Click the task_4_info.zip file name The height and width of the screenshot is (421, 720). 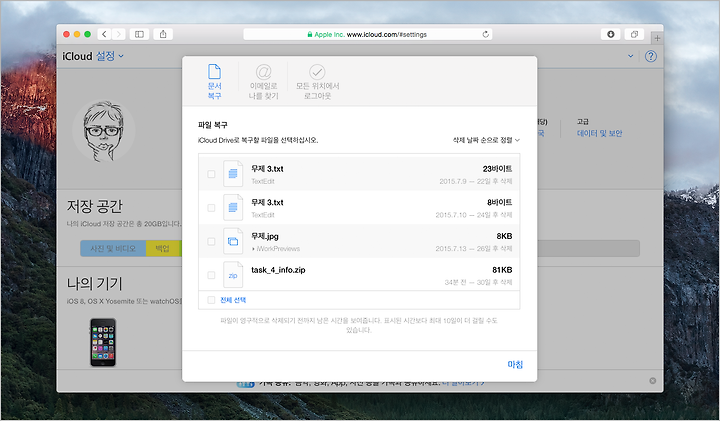coord(278,270)
